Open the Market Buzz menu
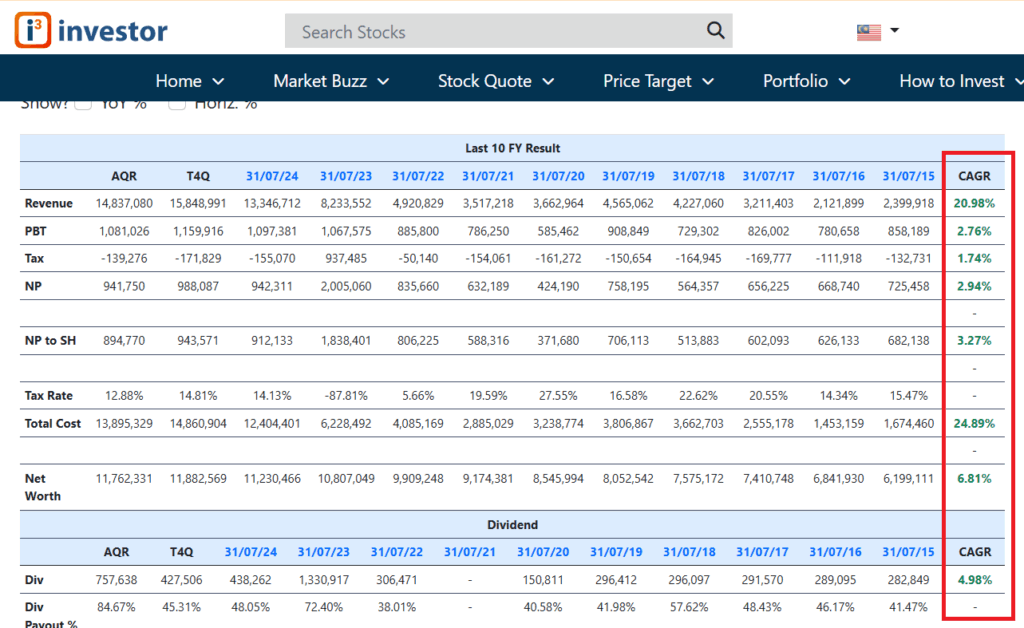 click(331, 81)
